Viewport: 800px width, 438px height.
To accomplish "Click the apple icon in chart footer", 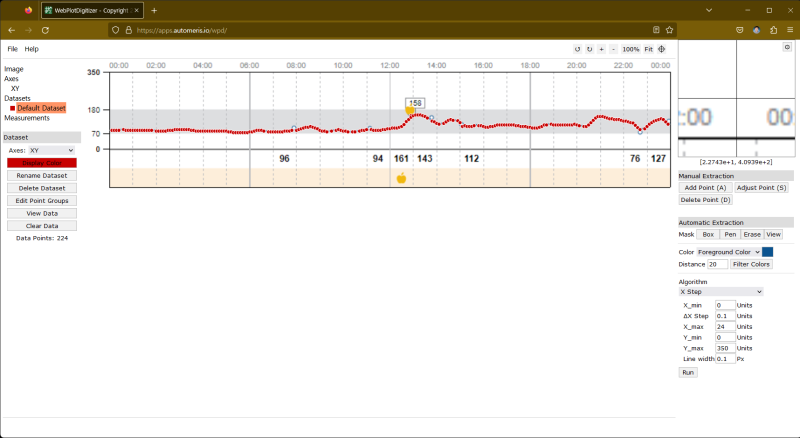I will point(402,178).
